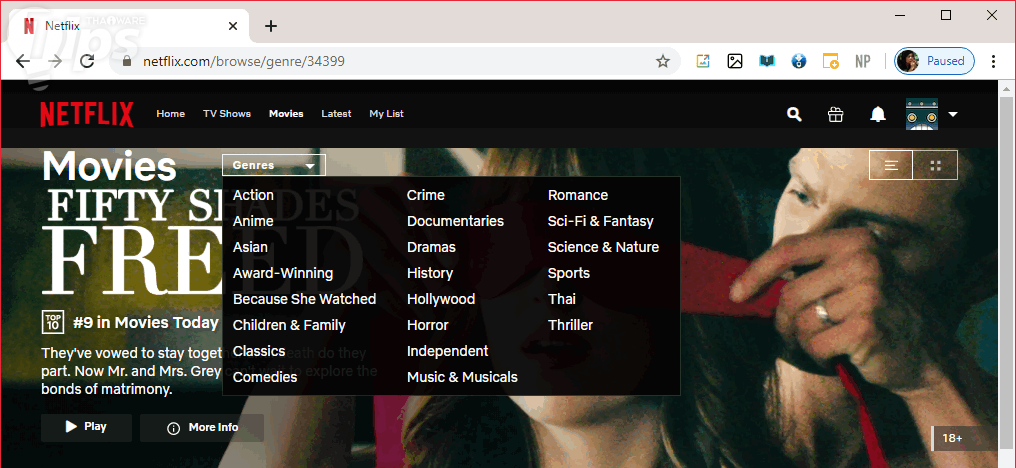Viewport: 1016px width, 468px height.
Task: Choose Award-Winning genre
Action: (283, 273)
